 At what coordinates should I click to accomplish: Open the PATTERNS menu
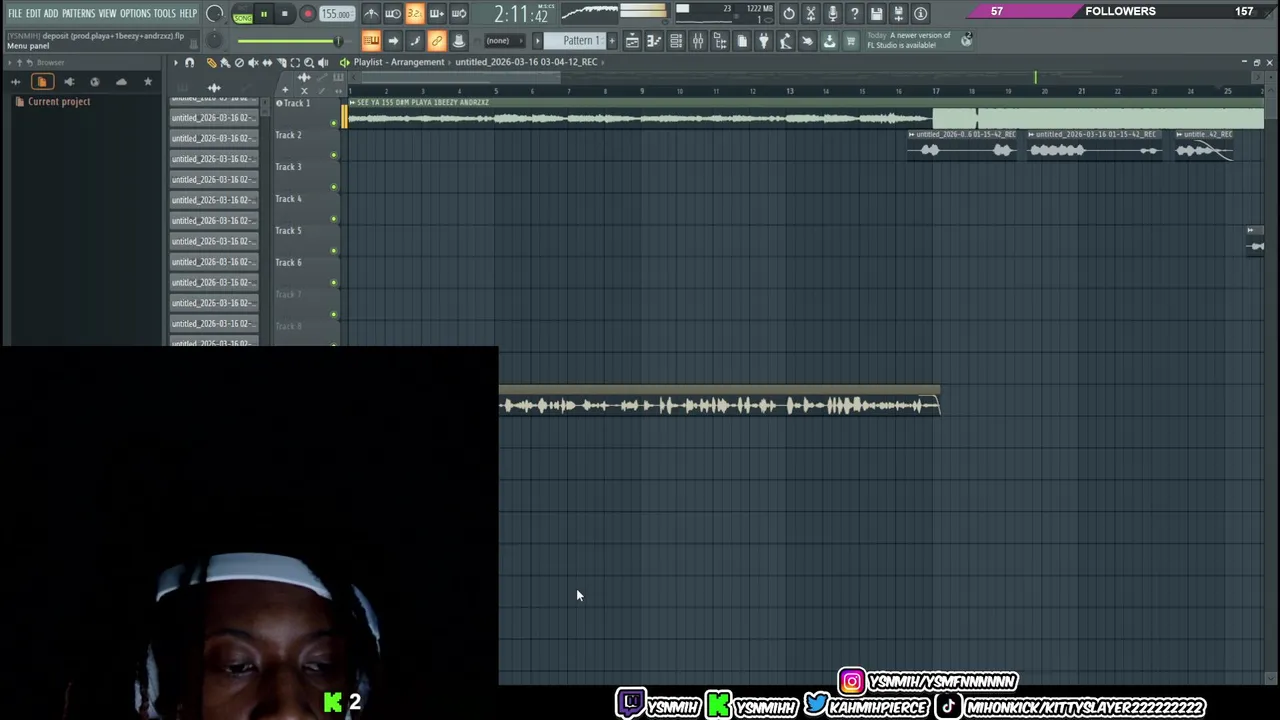point(78,13)
